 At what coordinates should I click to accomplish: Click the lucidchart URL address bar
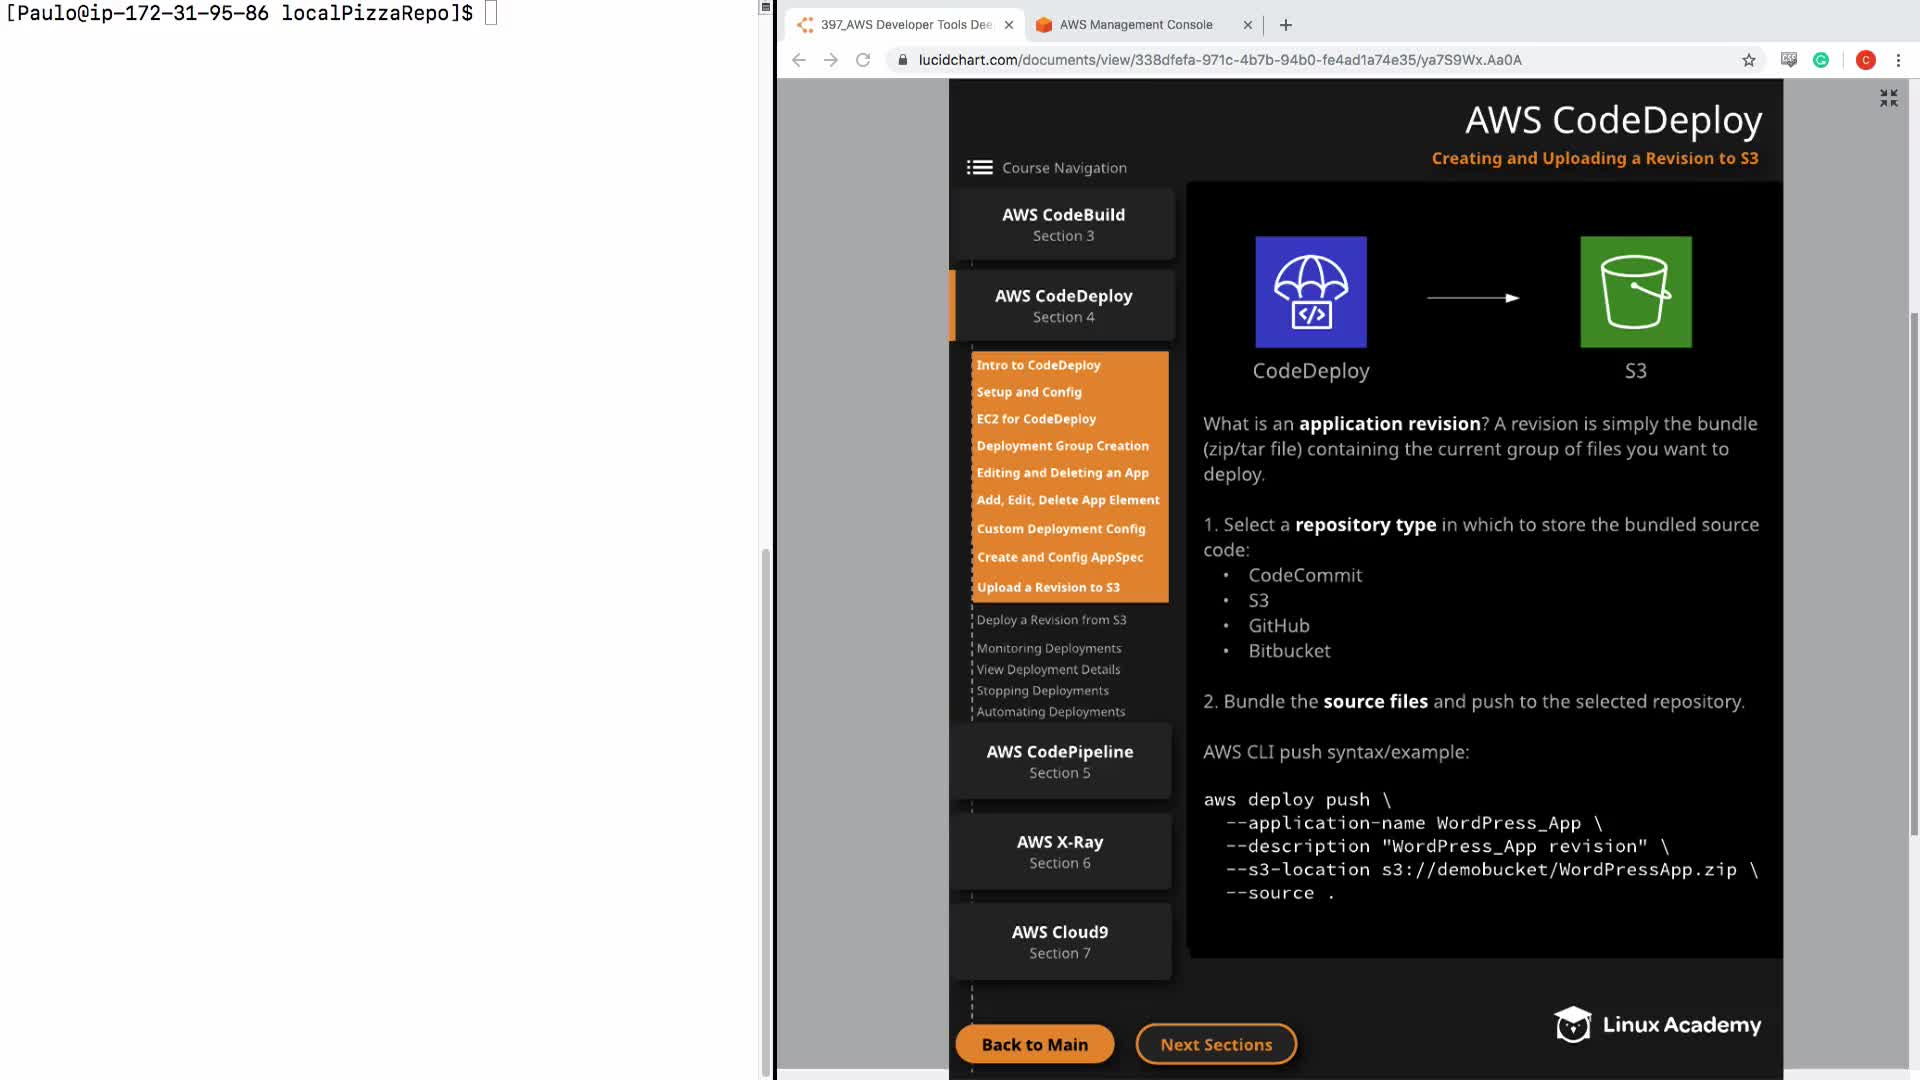[x=1219, y=60]
